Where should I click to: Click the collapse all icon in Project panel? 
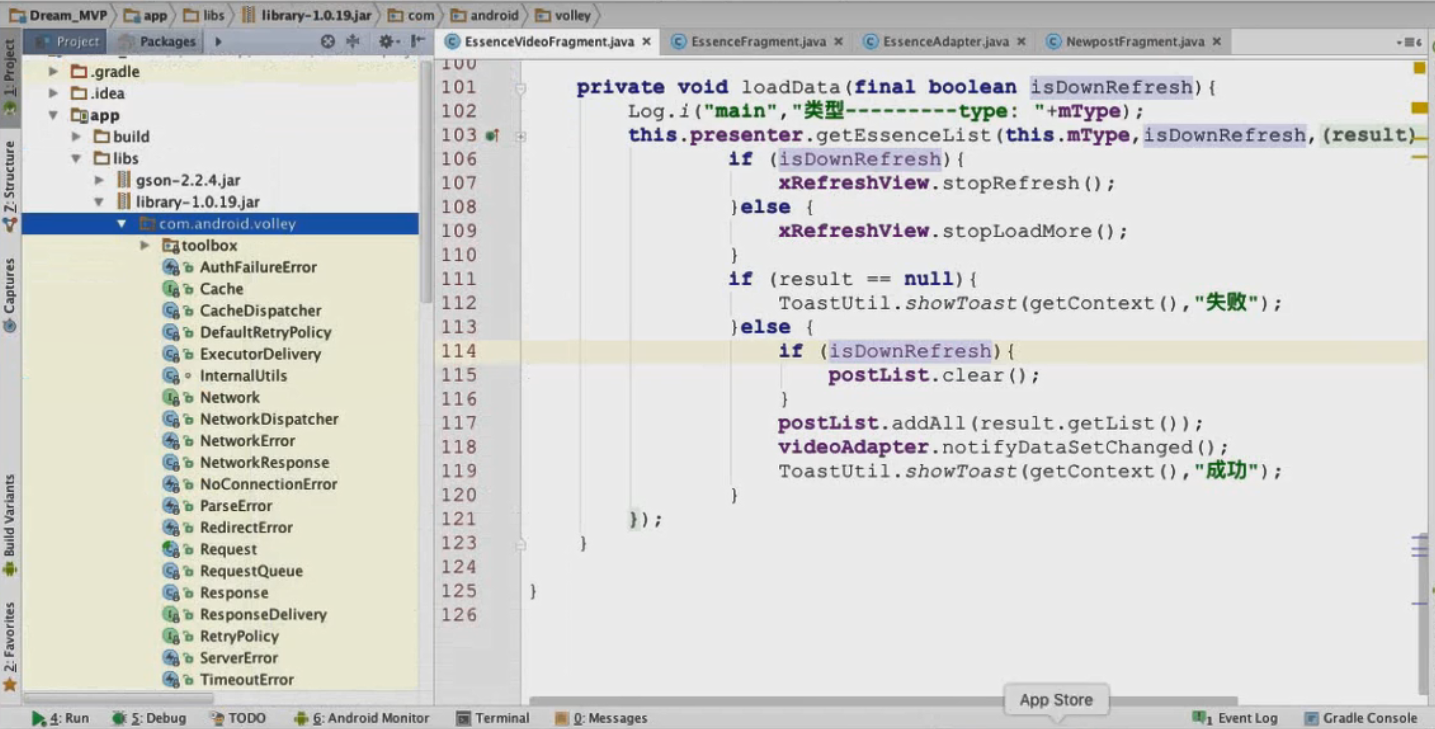(352, 42)
